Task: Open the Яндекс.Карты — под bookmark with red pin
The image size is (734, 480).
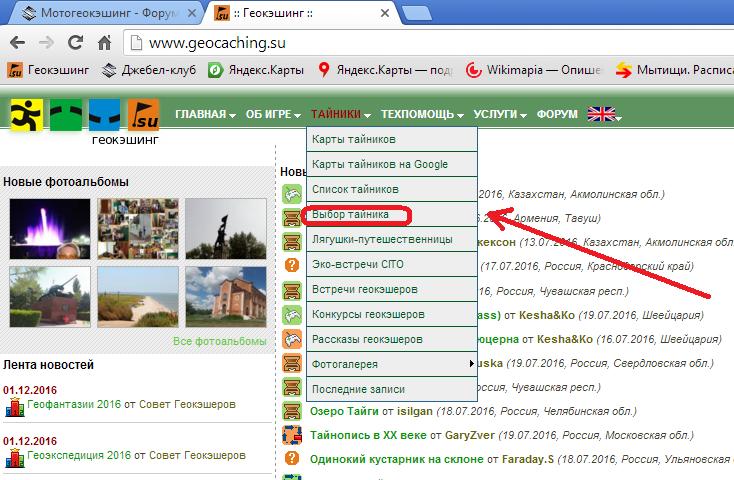Action: (385, 70)
